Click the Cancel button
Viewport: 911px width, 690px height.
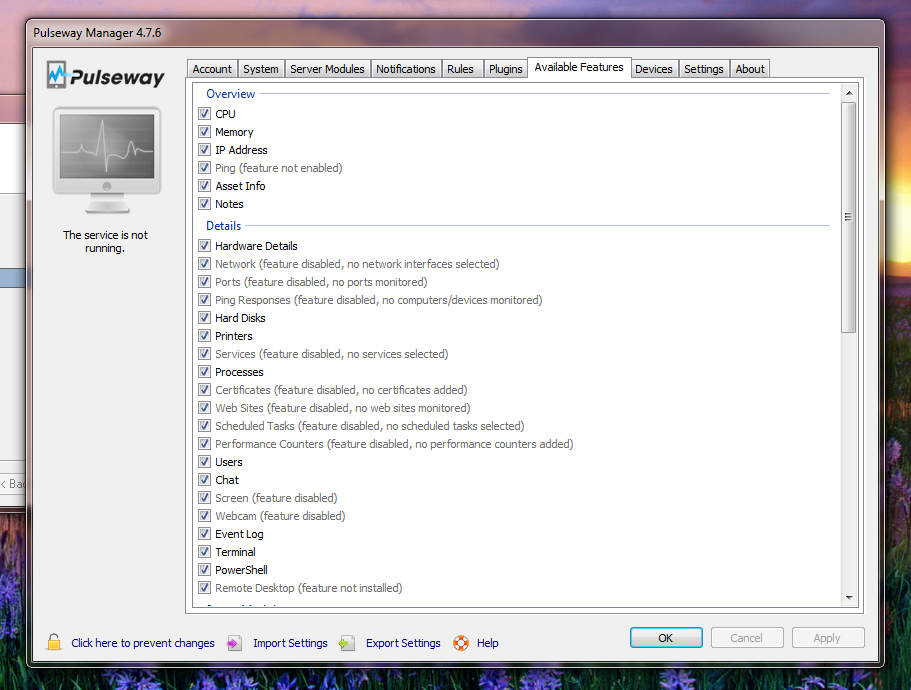click(x=747, y=638)
